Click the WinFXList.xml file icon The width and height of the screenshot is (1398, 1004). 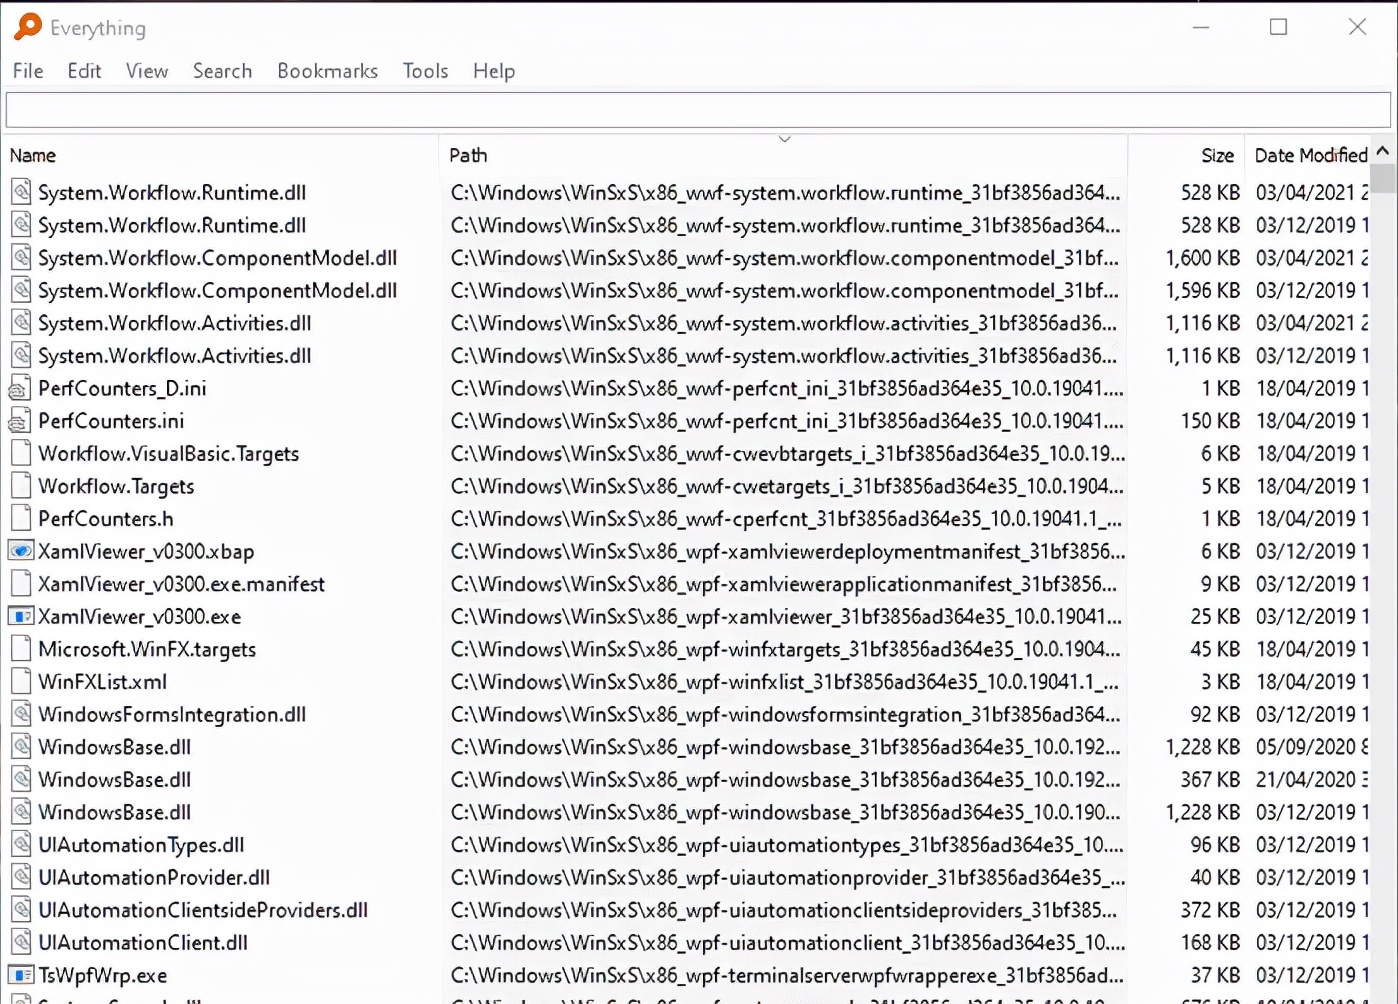pyautogui.click(x=21, y=681)
